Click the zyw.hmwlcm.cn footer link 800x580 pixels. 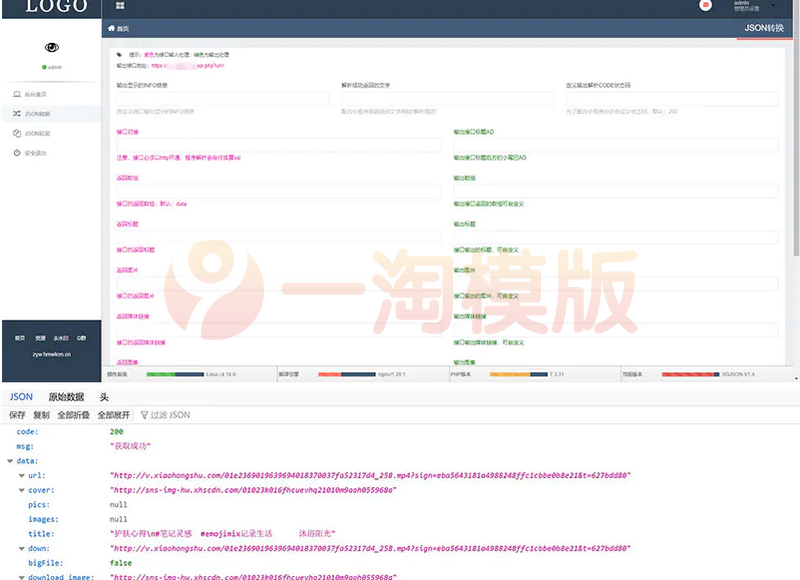pyautogui.click(x=52, y=354)
